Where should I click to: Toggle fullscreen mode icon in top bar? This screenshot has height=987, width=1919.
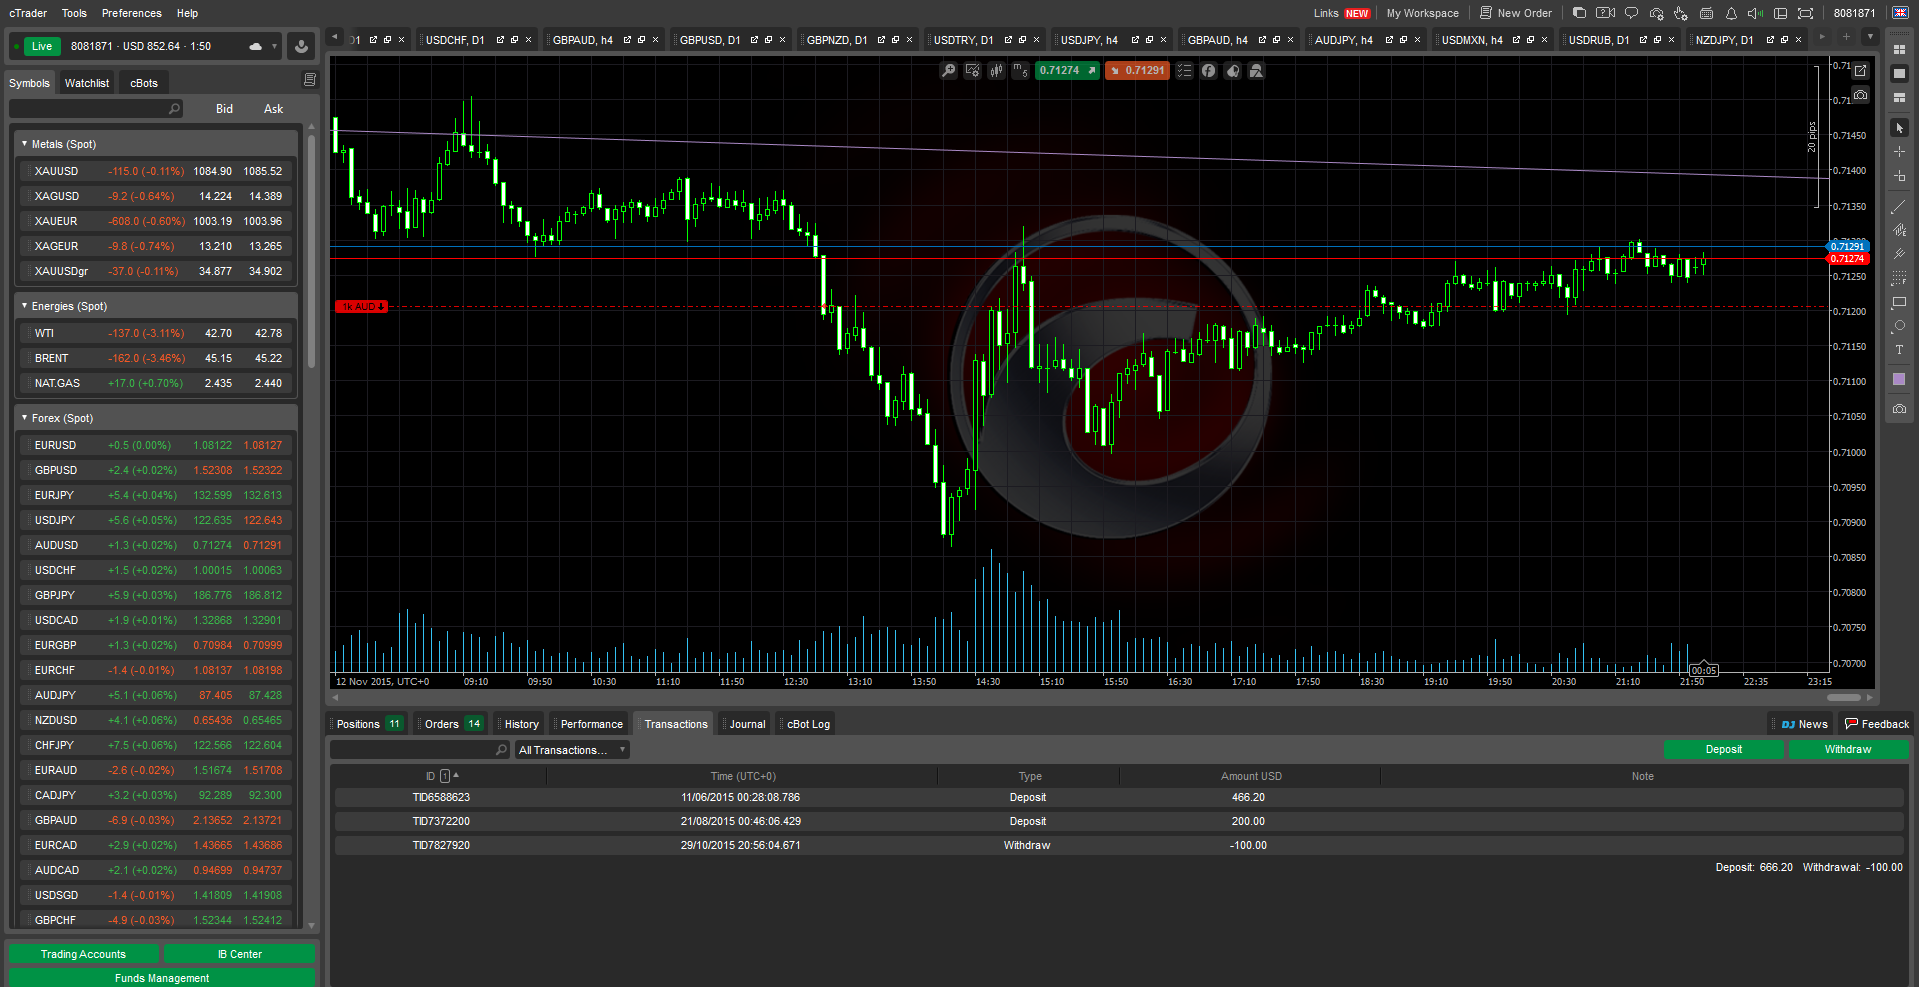(1805, 13)
